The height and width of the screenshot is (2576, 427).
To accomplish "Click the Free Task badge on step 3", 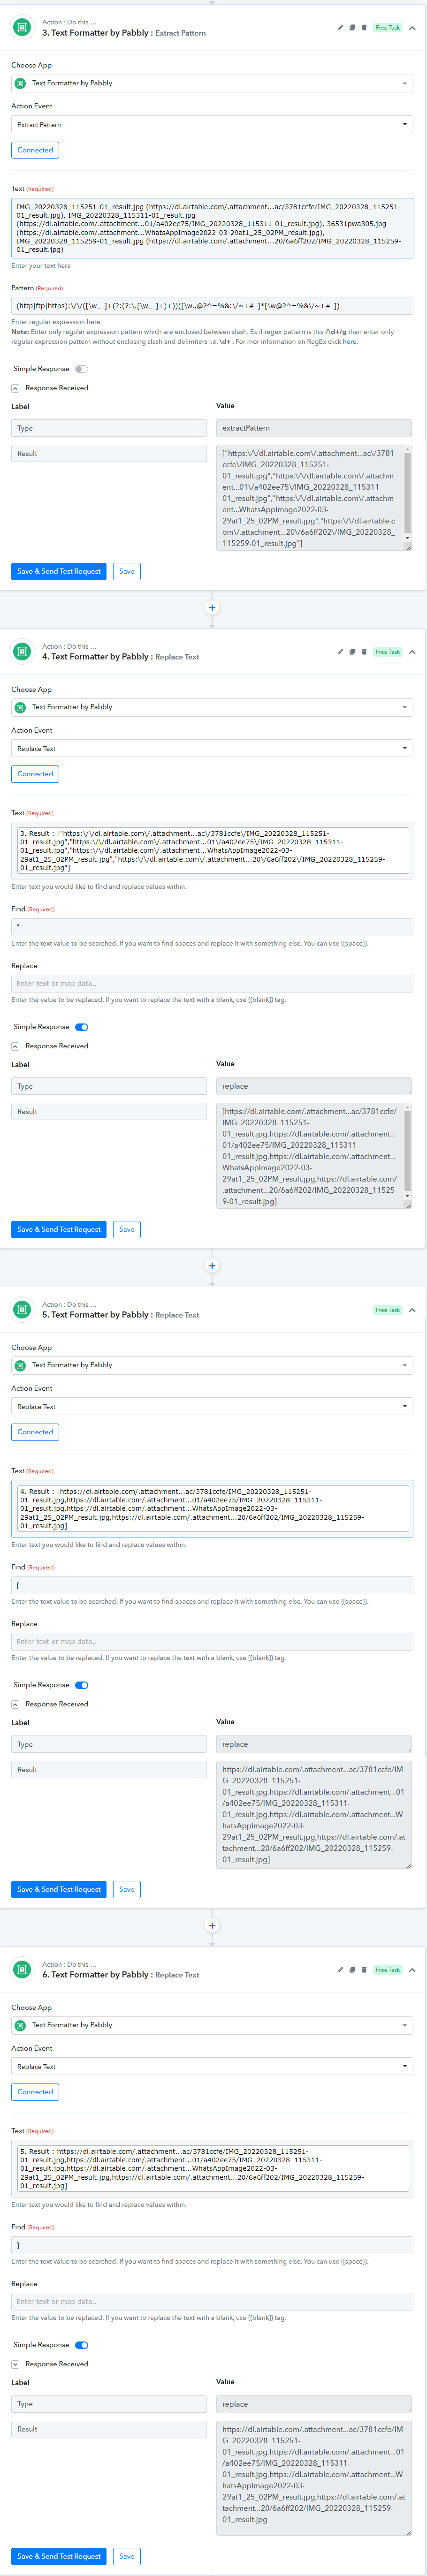I will click(x=388, y=28).
